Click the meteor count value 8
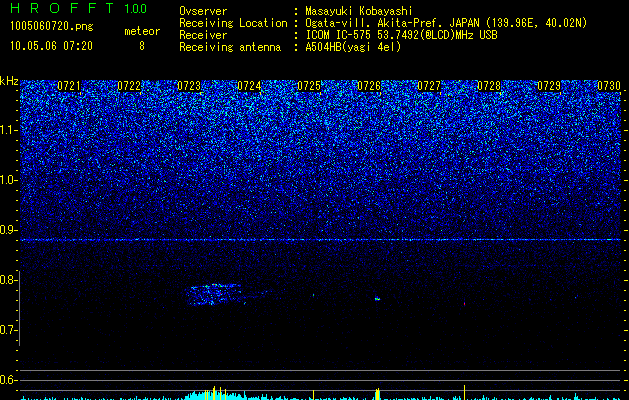This screenshot has height=400, width=629. point(142,46)
